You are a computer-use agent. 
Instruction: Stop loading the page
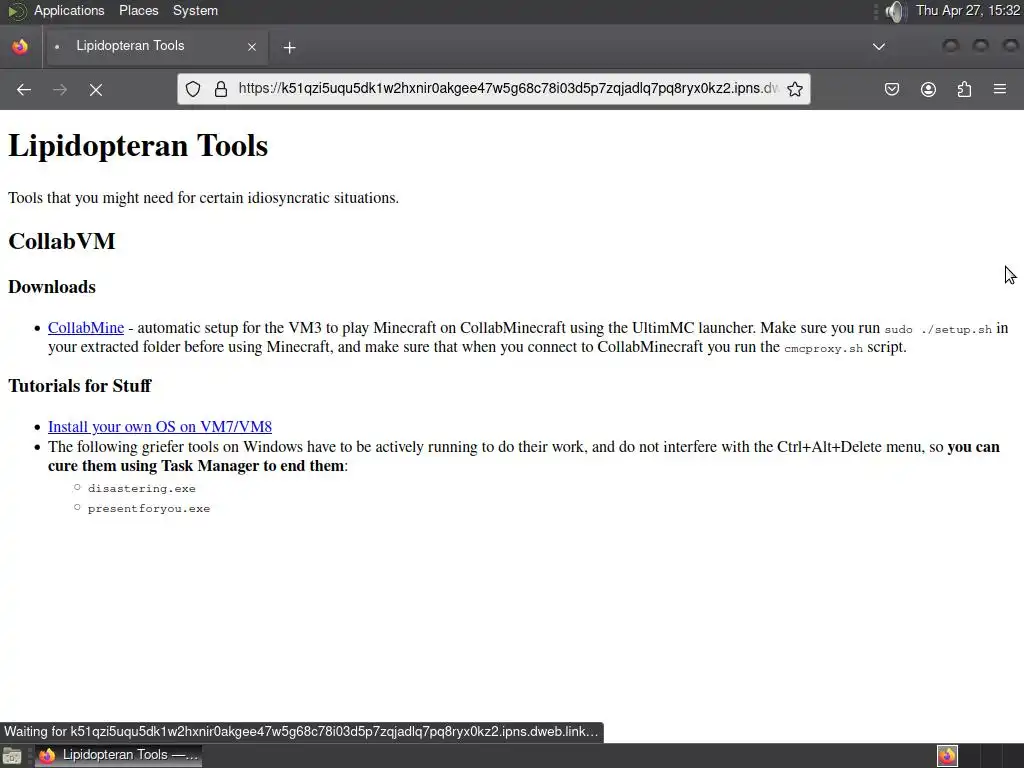[96, 89]
